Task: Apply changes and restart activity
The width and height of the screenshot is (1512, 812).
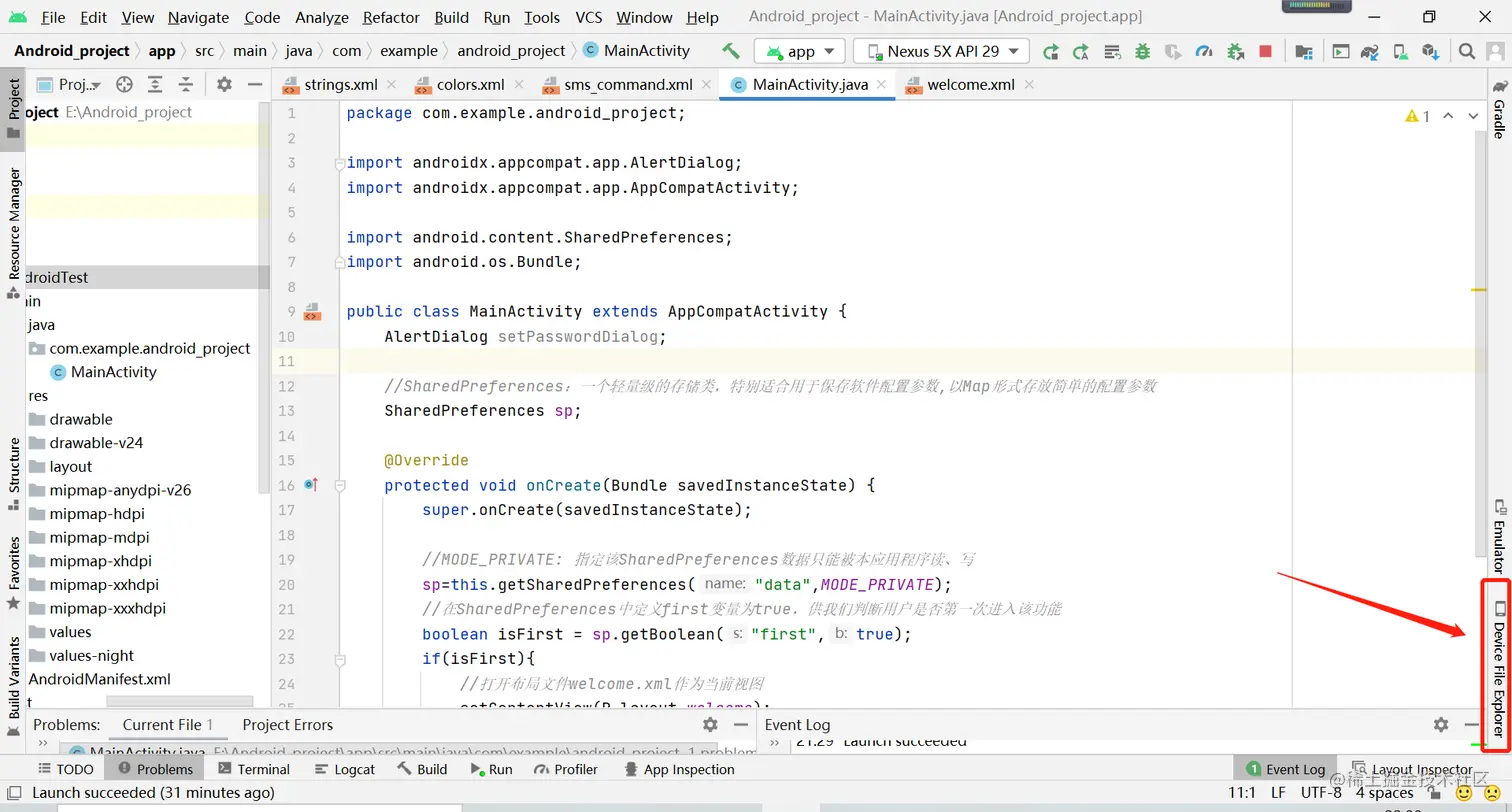Action: pyautogui.click(x=1051, y=50)
